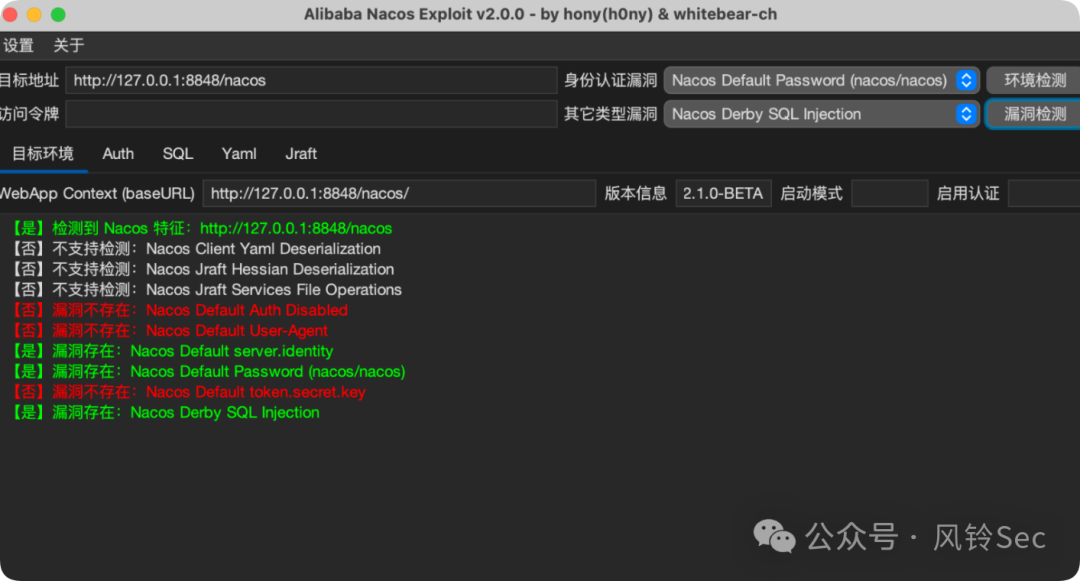Click the 'Nacos Default Auth Disabled' red log line
The width and height of the screenshot is (1080, 581).
tap(179, 310)
